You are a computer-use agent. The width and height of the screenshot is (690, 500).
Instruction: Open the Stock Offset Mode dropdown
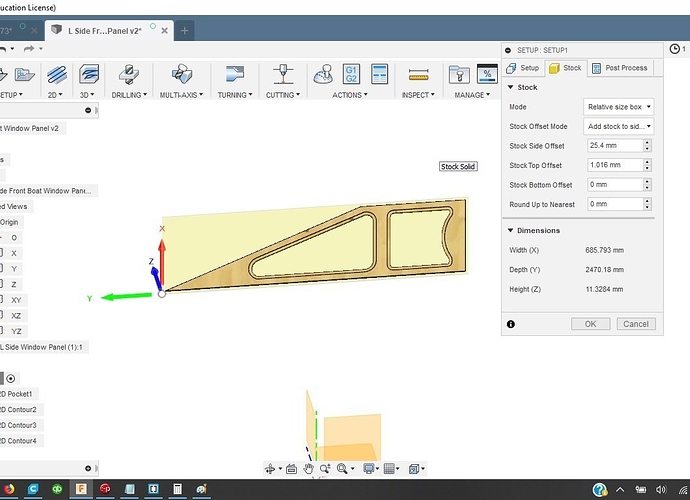[x=618, y=126]
